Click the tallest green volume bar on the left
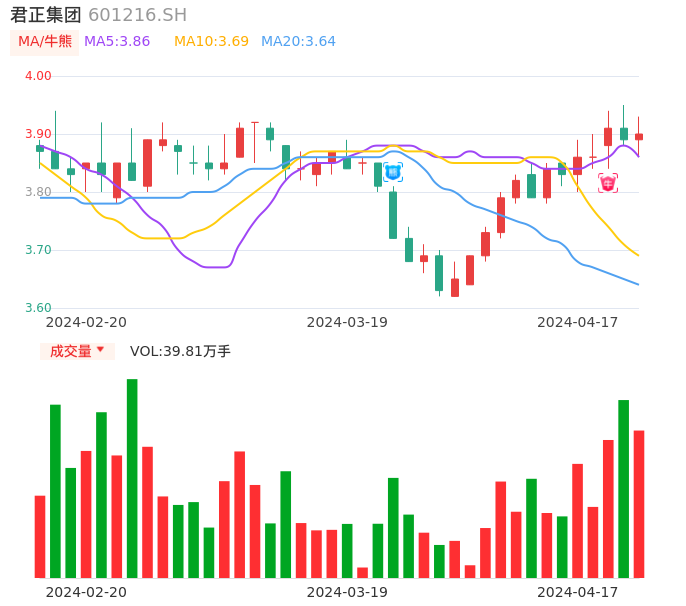 click(x=132, y=478)
